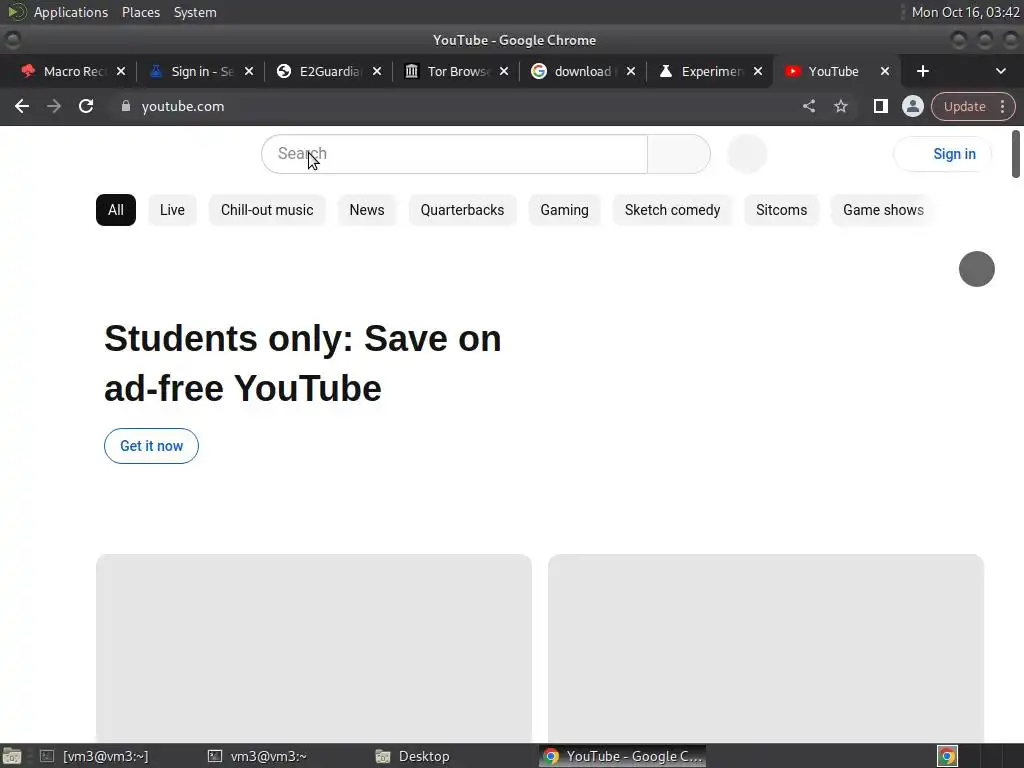Open the Chrome profile avatar
Image resolution: width=1024 pixels, height=768 pixels.
pyautogui.click(x=912, y=106)
